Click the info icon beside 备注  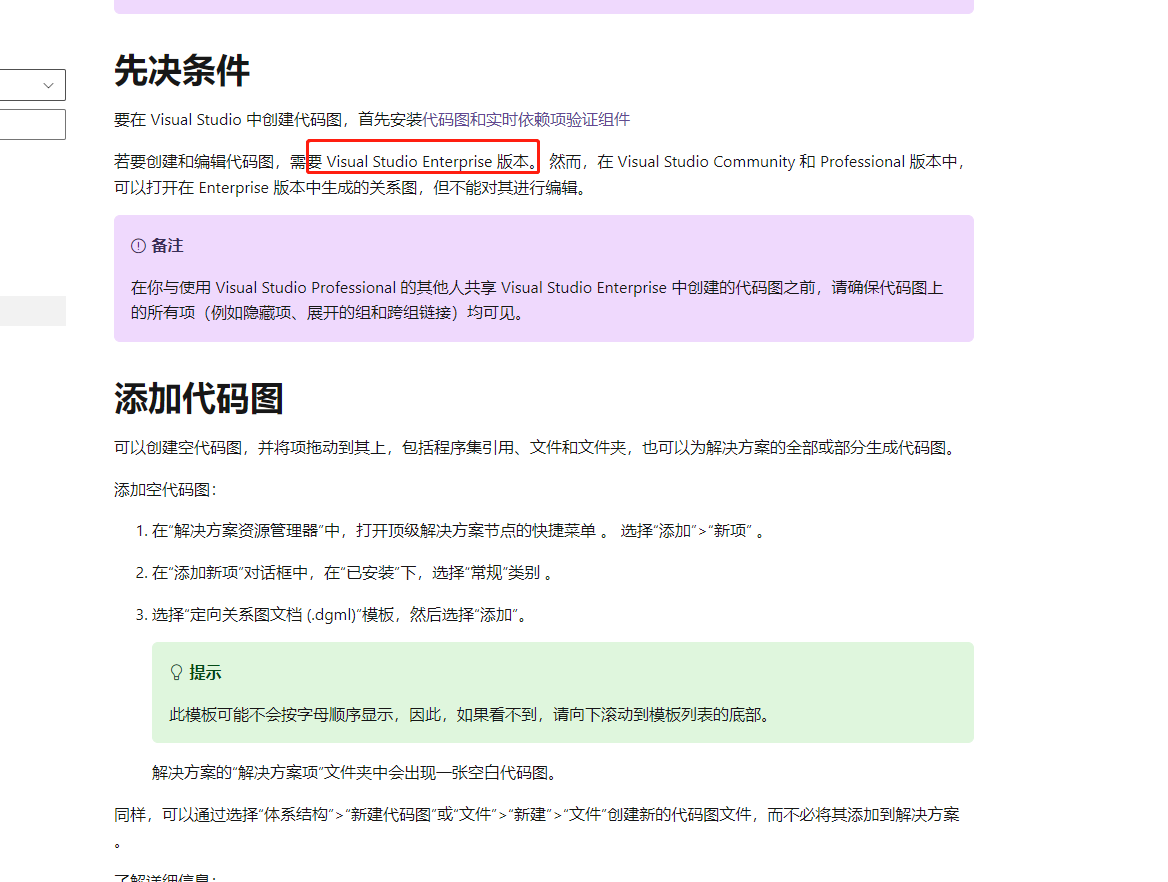[x=138, y=246]
